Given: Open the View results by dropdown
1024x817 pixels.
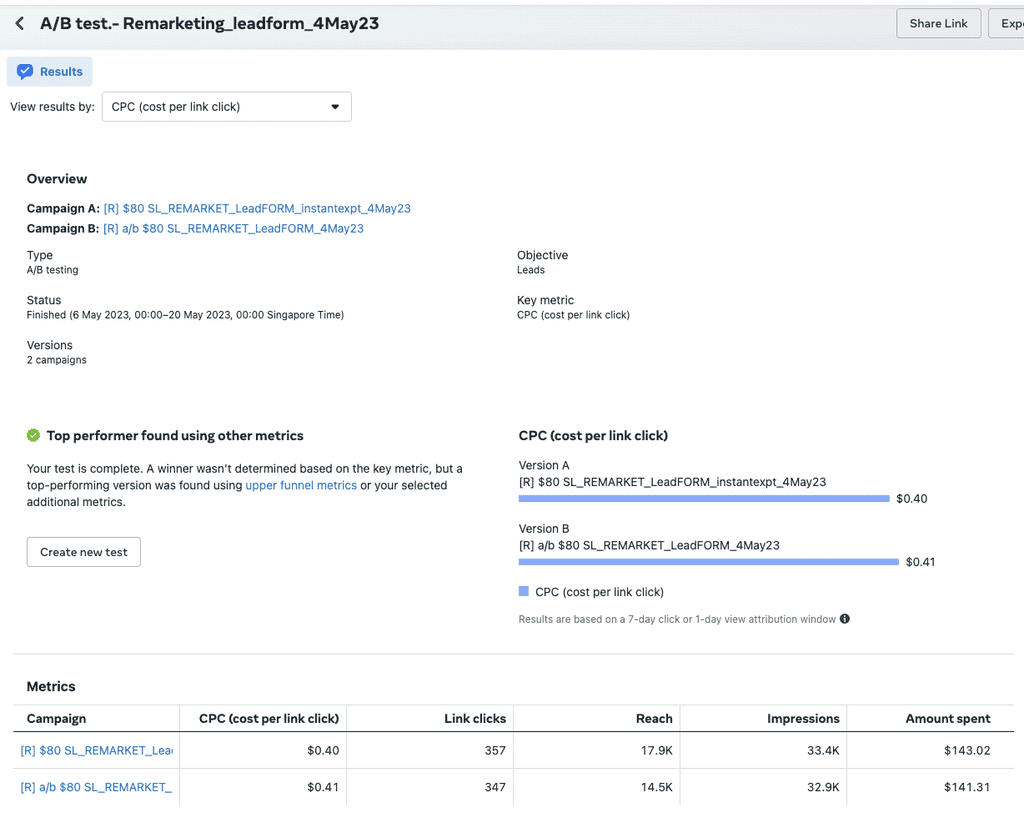Looking at the screenshot, I should click(226, 107).
